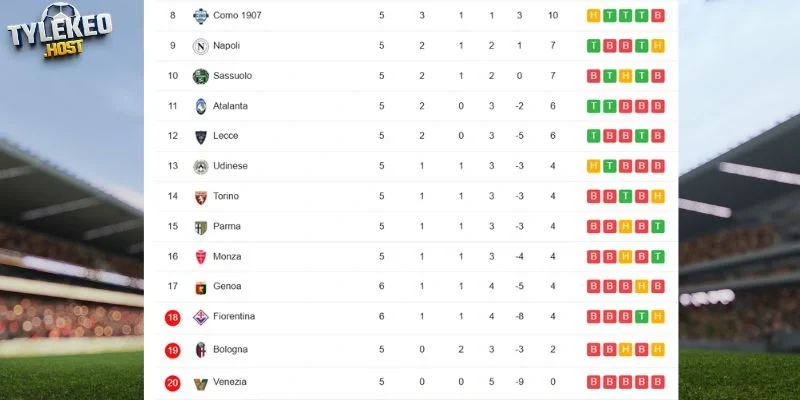Click Venezia's last red B form badge
The image size is (800, 400).
(658, 382)
